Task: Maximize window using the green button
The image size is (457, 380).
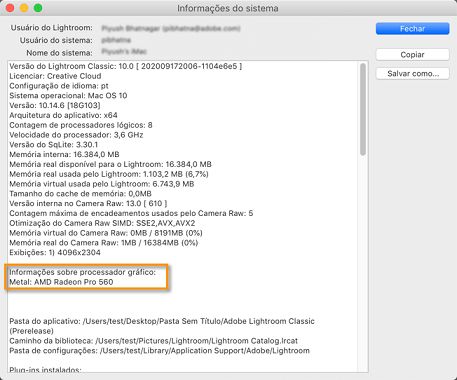Action: pyautogui.click(x=38, y=8)
